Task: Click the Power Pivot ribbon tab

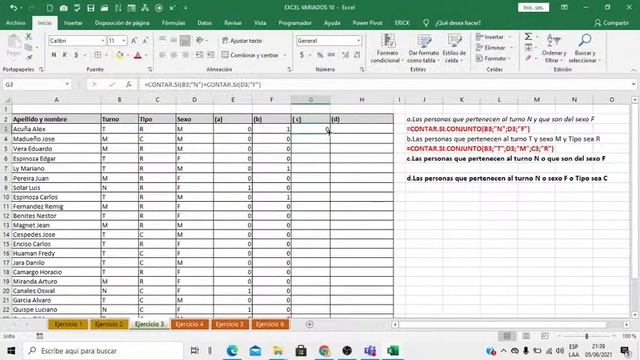Action: click(367, 23)
